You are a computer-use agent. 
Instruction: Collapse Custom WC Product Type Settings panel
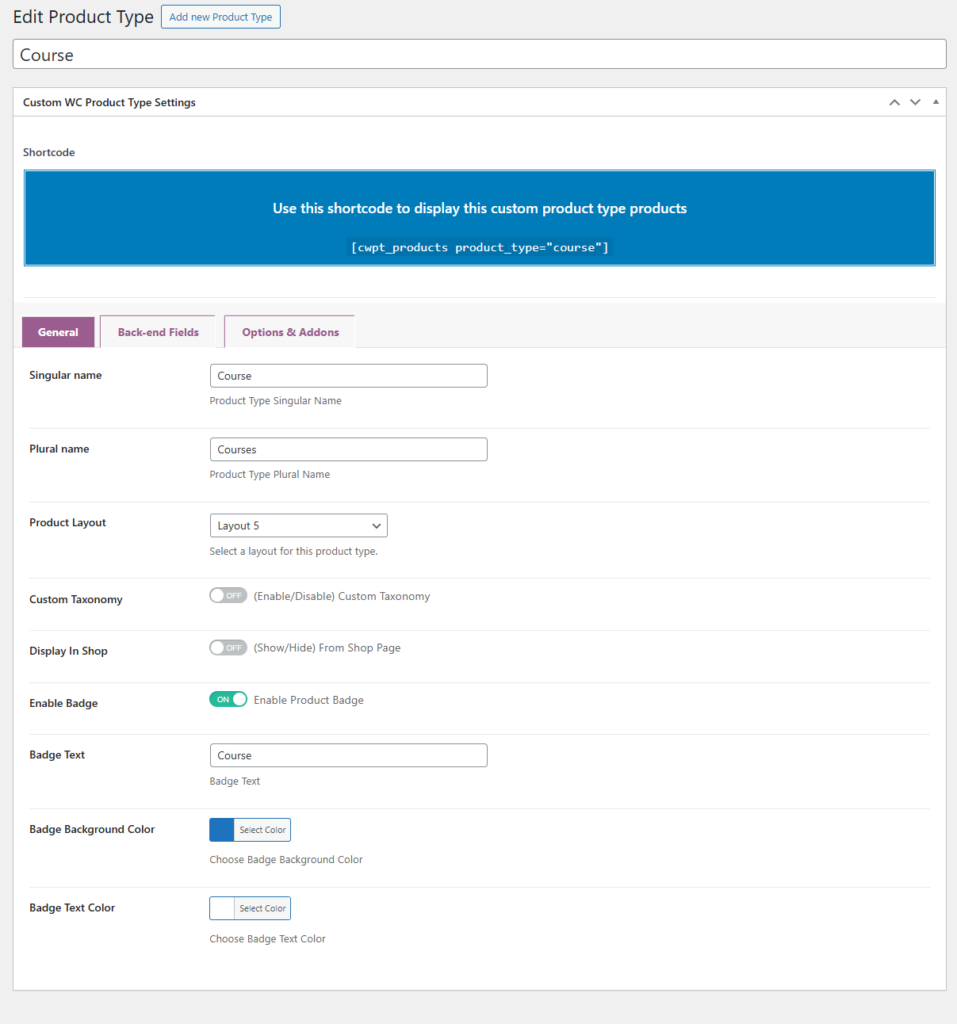(935, 102)
